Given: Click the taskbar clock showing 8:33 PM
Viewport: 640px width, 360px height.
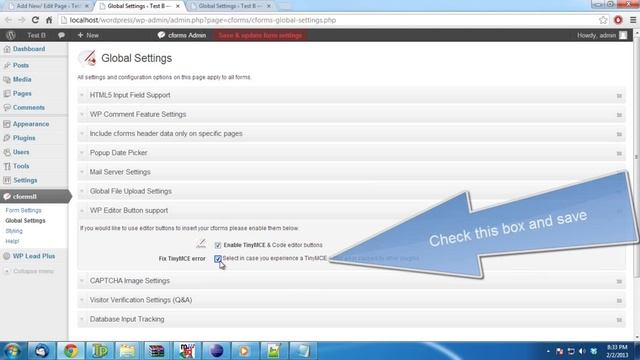Looking at the screenshot, I should point(617,351).
